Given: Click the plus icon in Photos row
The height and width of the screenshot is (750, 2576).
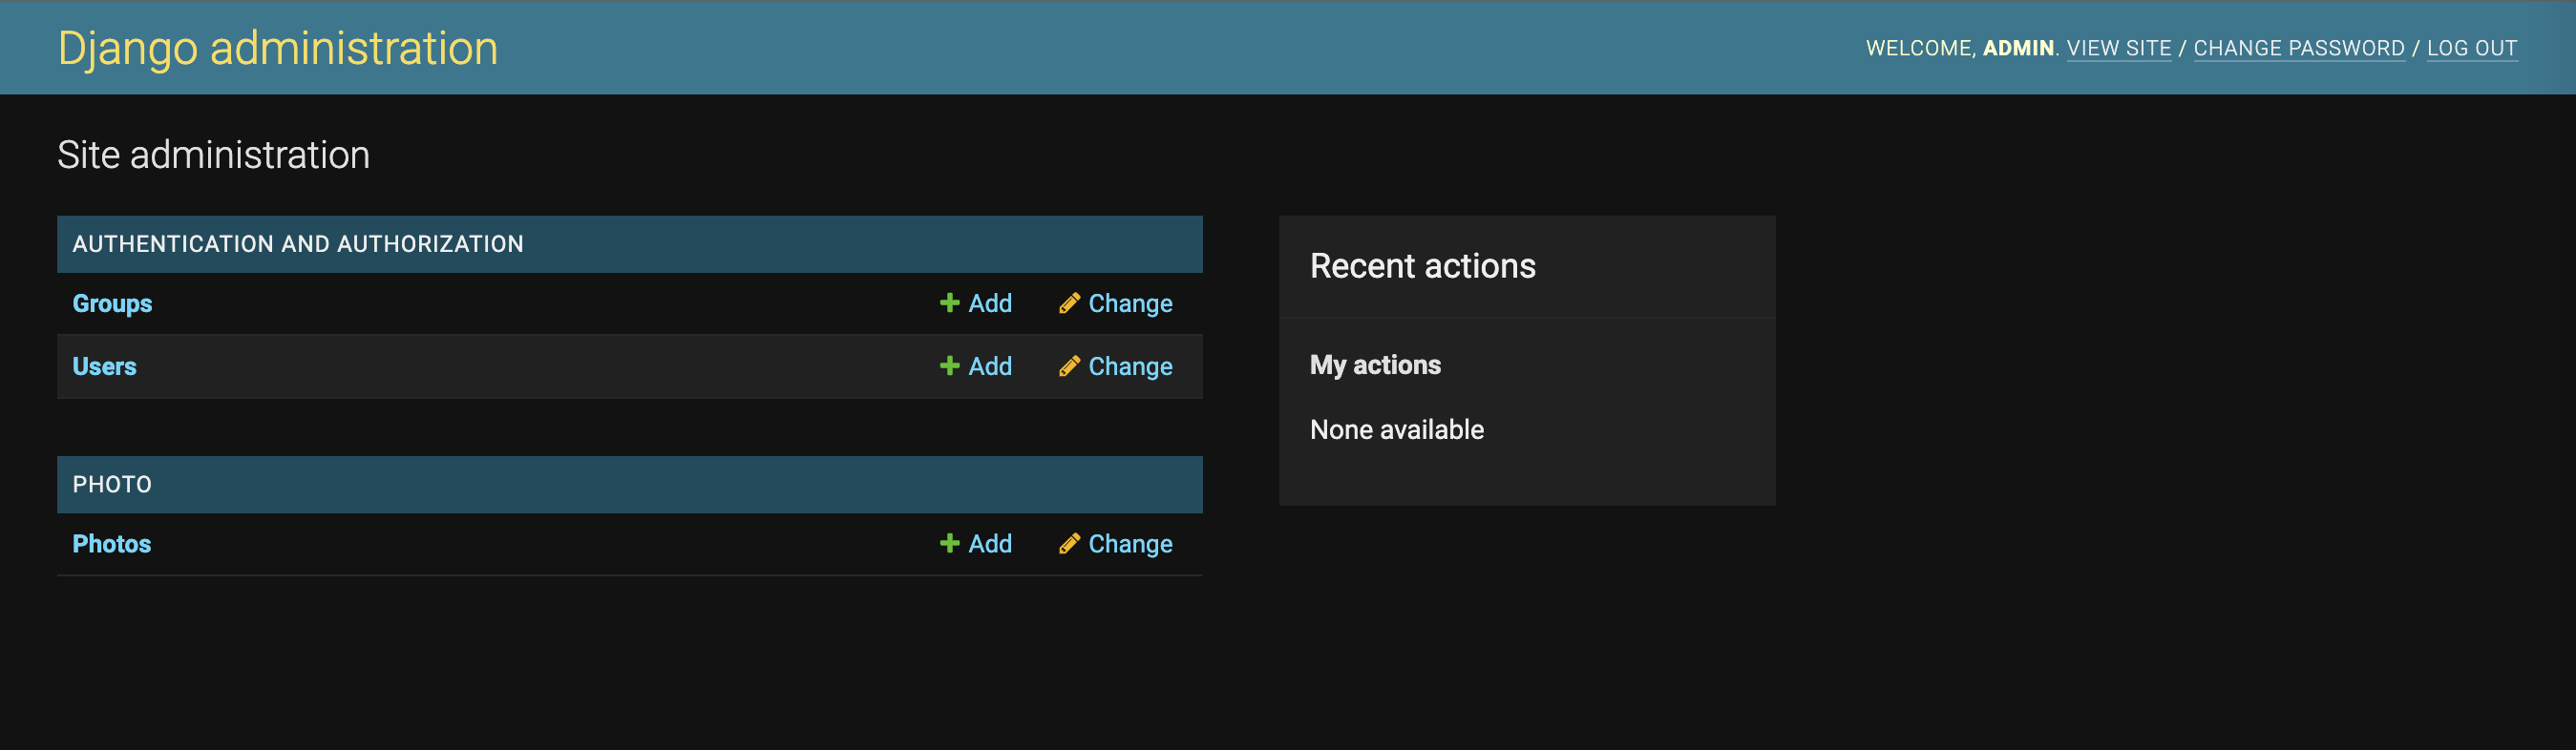Looking at the screenshot, I should [949, 543].
